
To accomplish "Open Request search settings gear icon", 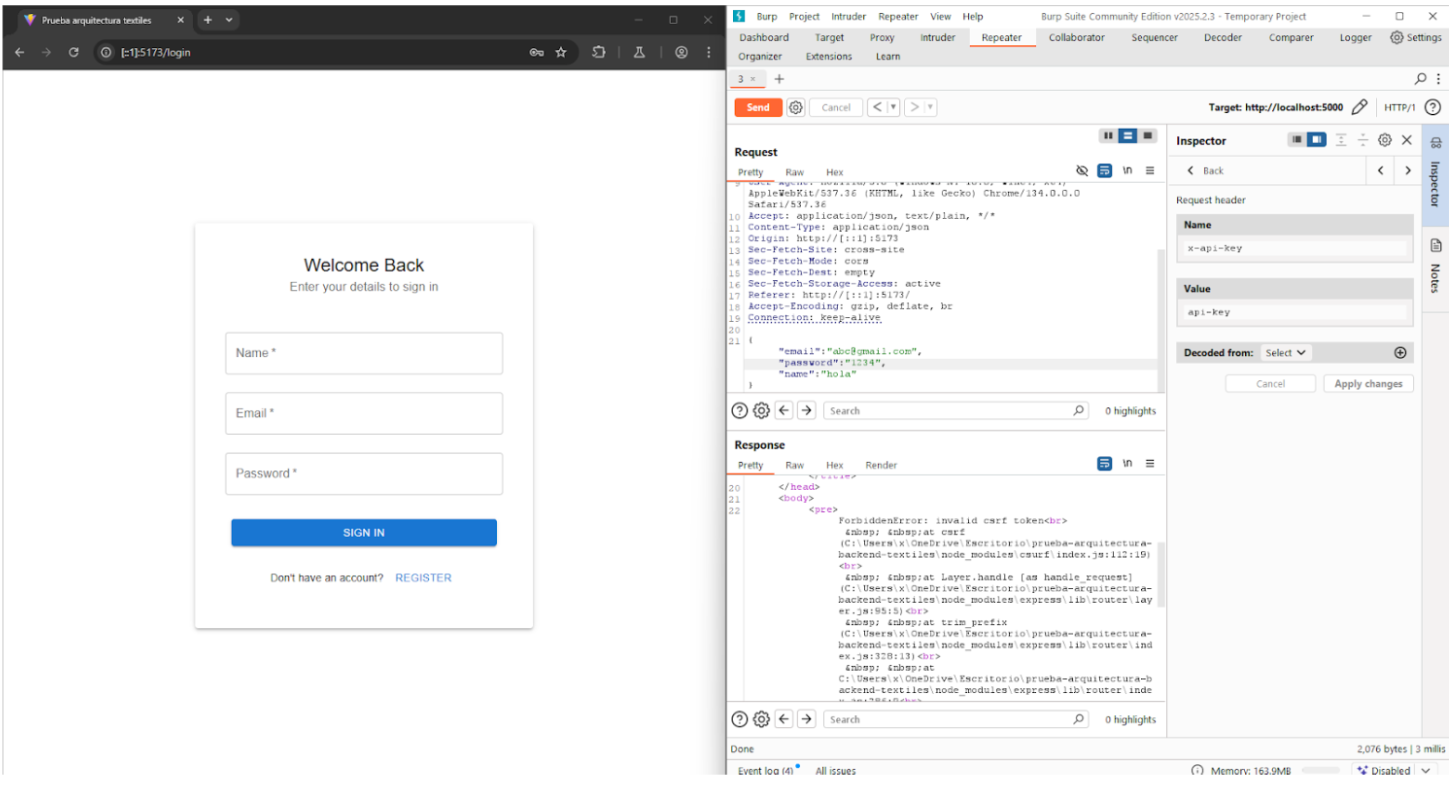I will (761, 410).
